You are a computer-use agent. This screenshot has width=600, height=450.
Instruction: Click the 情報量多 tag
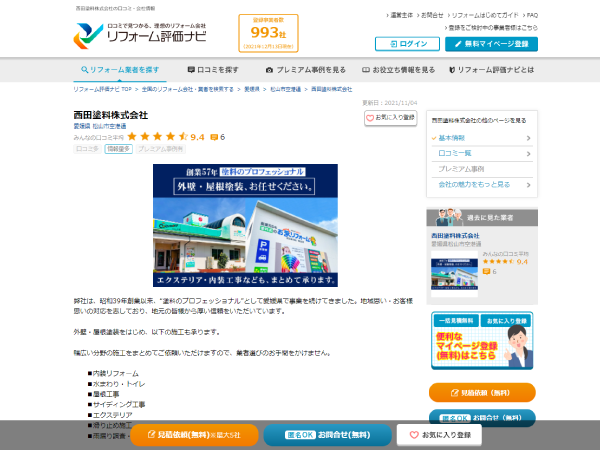119,149
